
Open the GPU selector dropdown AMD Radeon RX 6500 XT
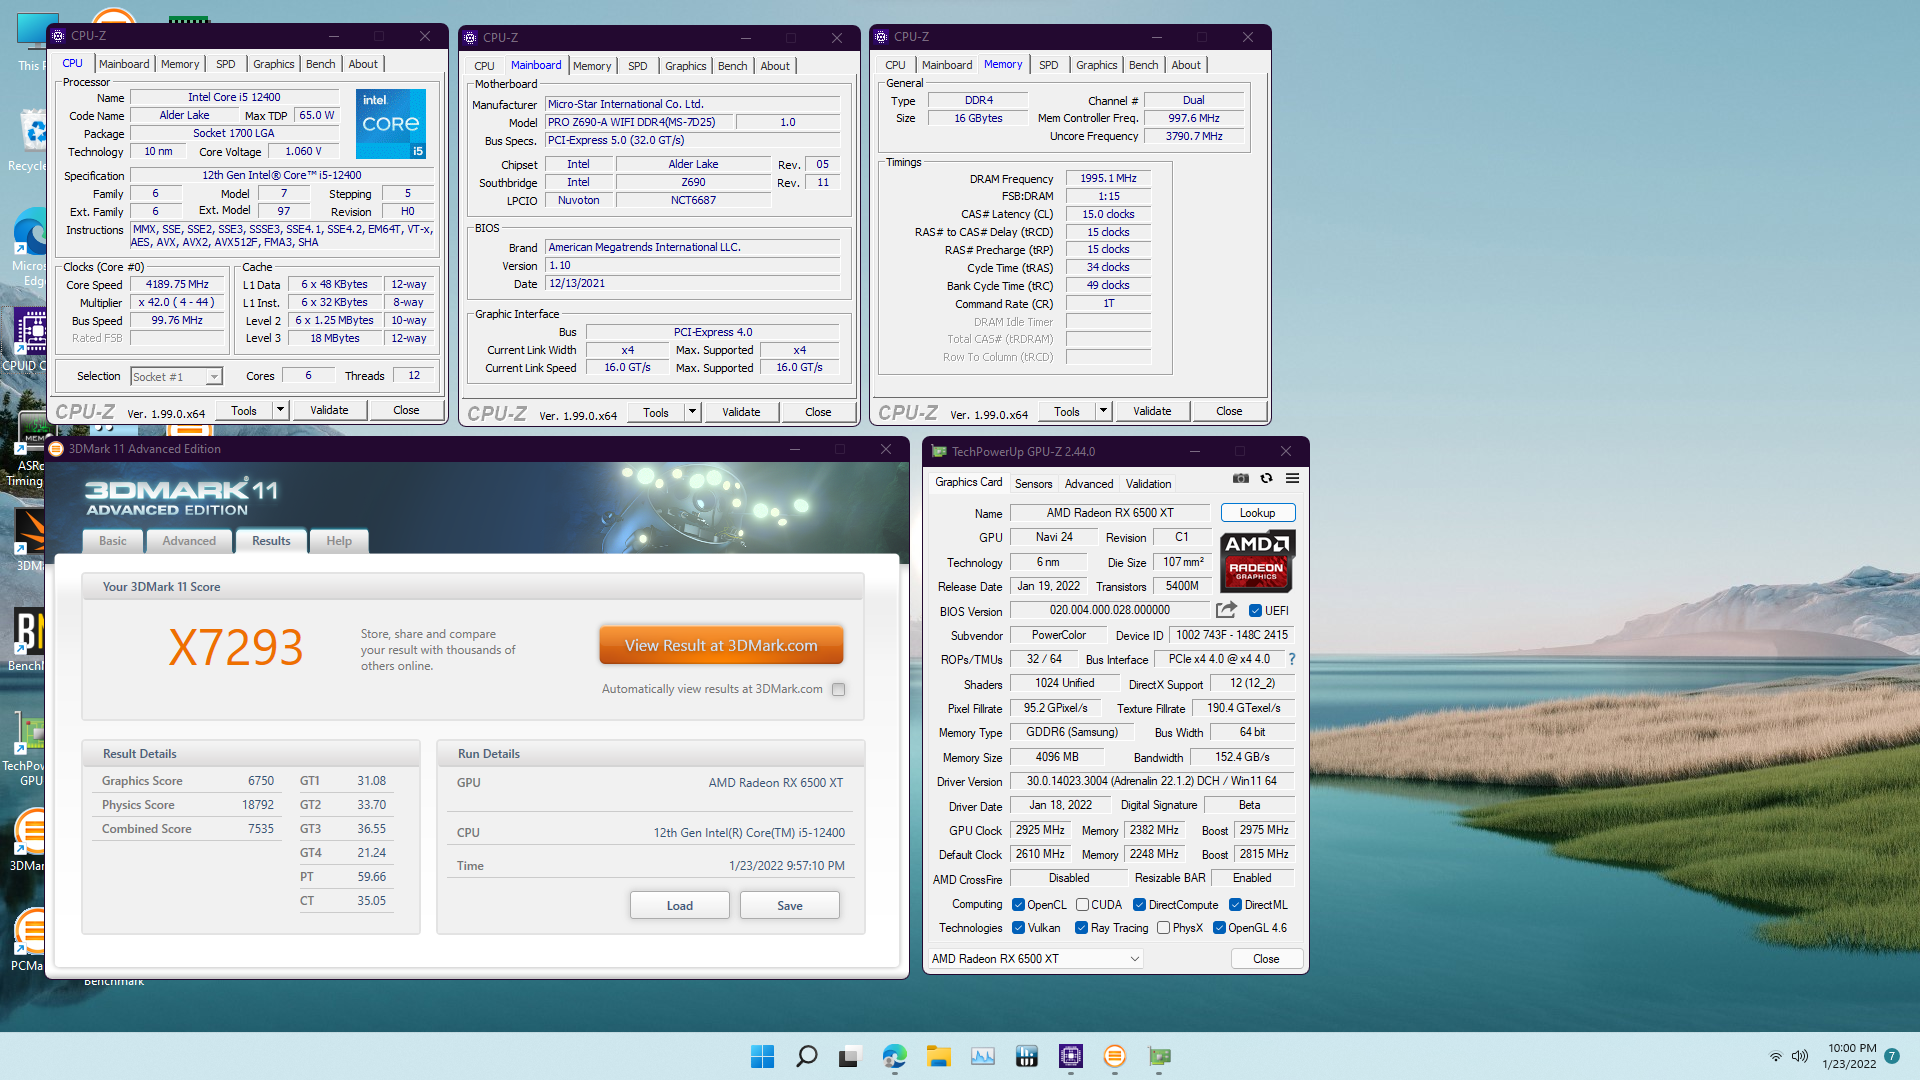[1035, 958]
